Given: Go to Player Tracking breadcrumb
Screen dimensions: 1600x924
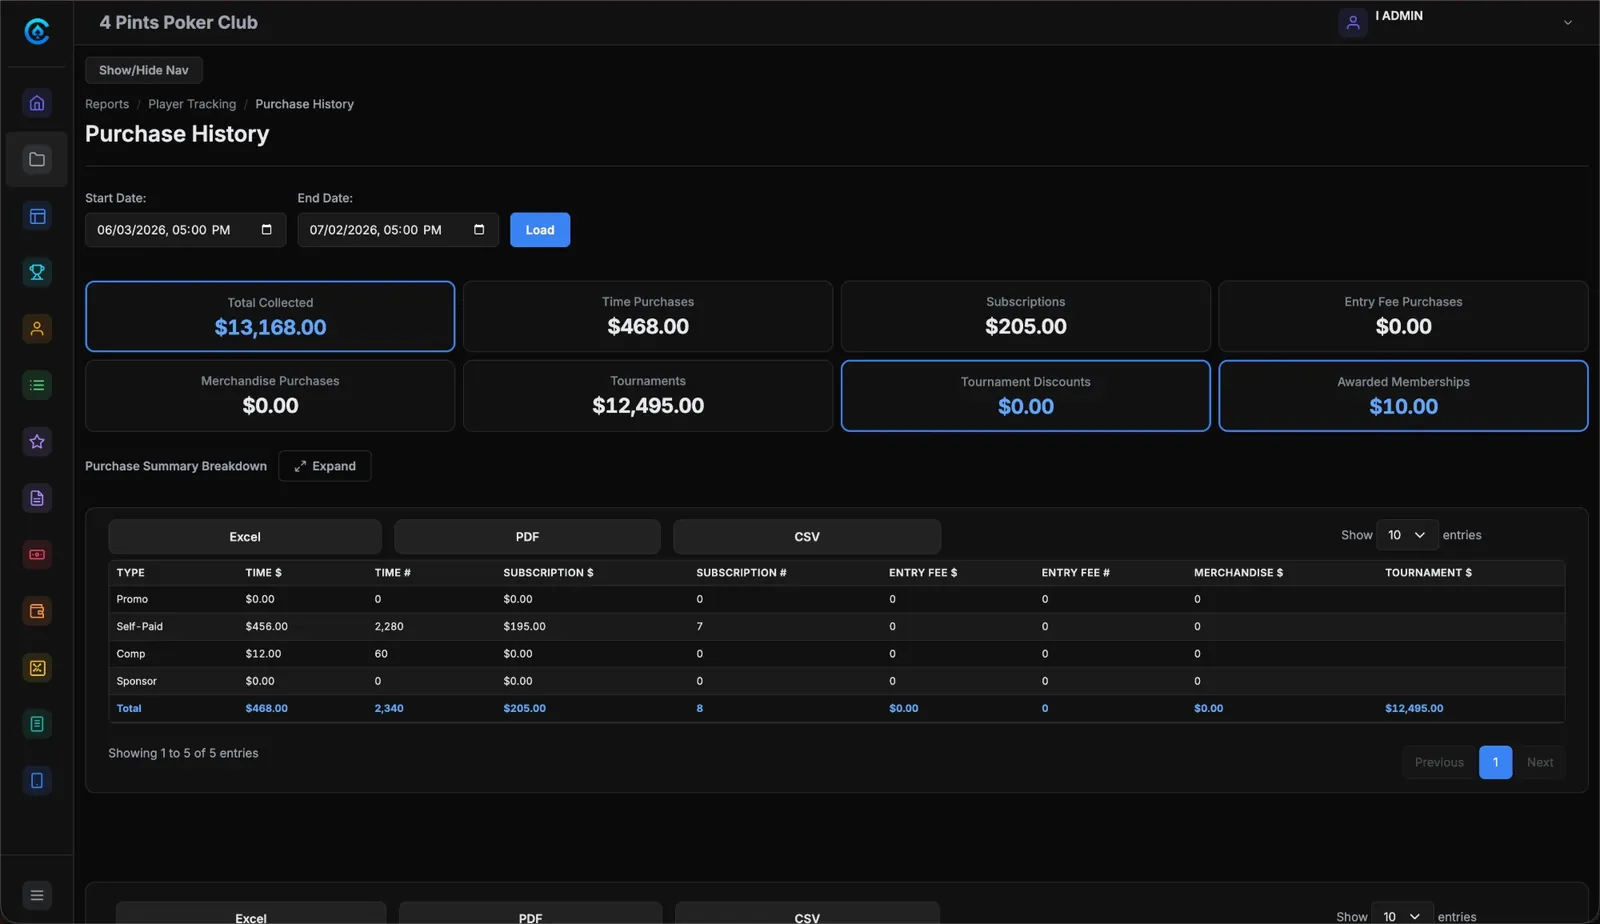Looking at the screenshot, I should tap(192, 104).
